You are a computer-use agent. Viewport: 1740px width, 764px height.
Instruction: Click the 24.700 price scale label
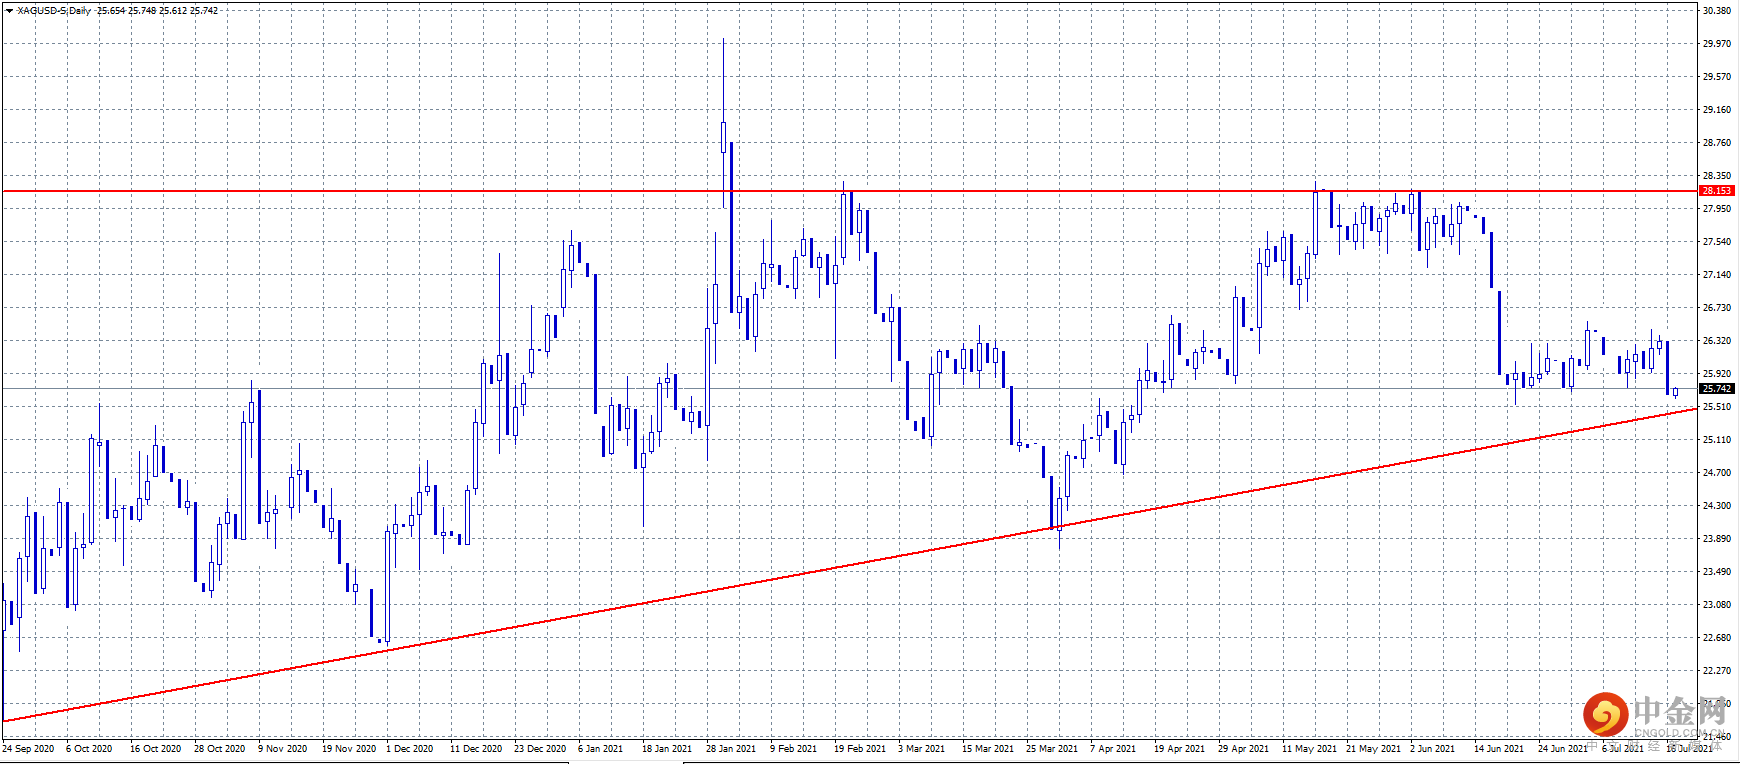1717,473
